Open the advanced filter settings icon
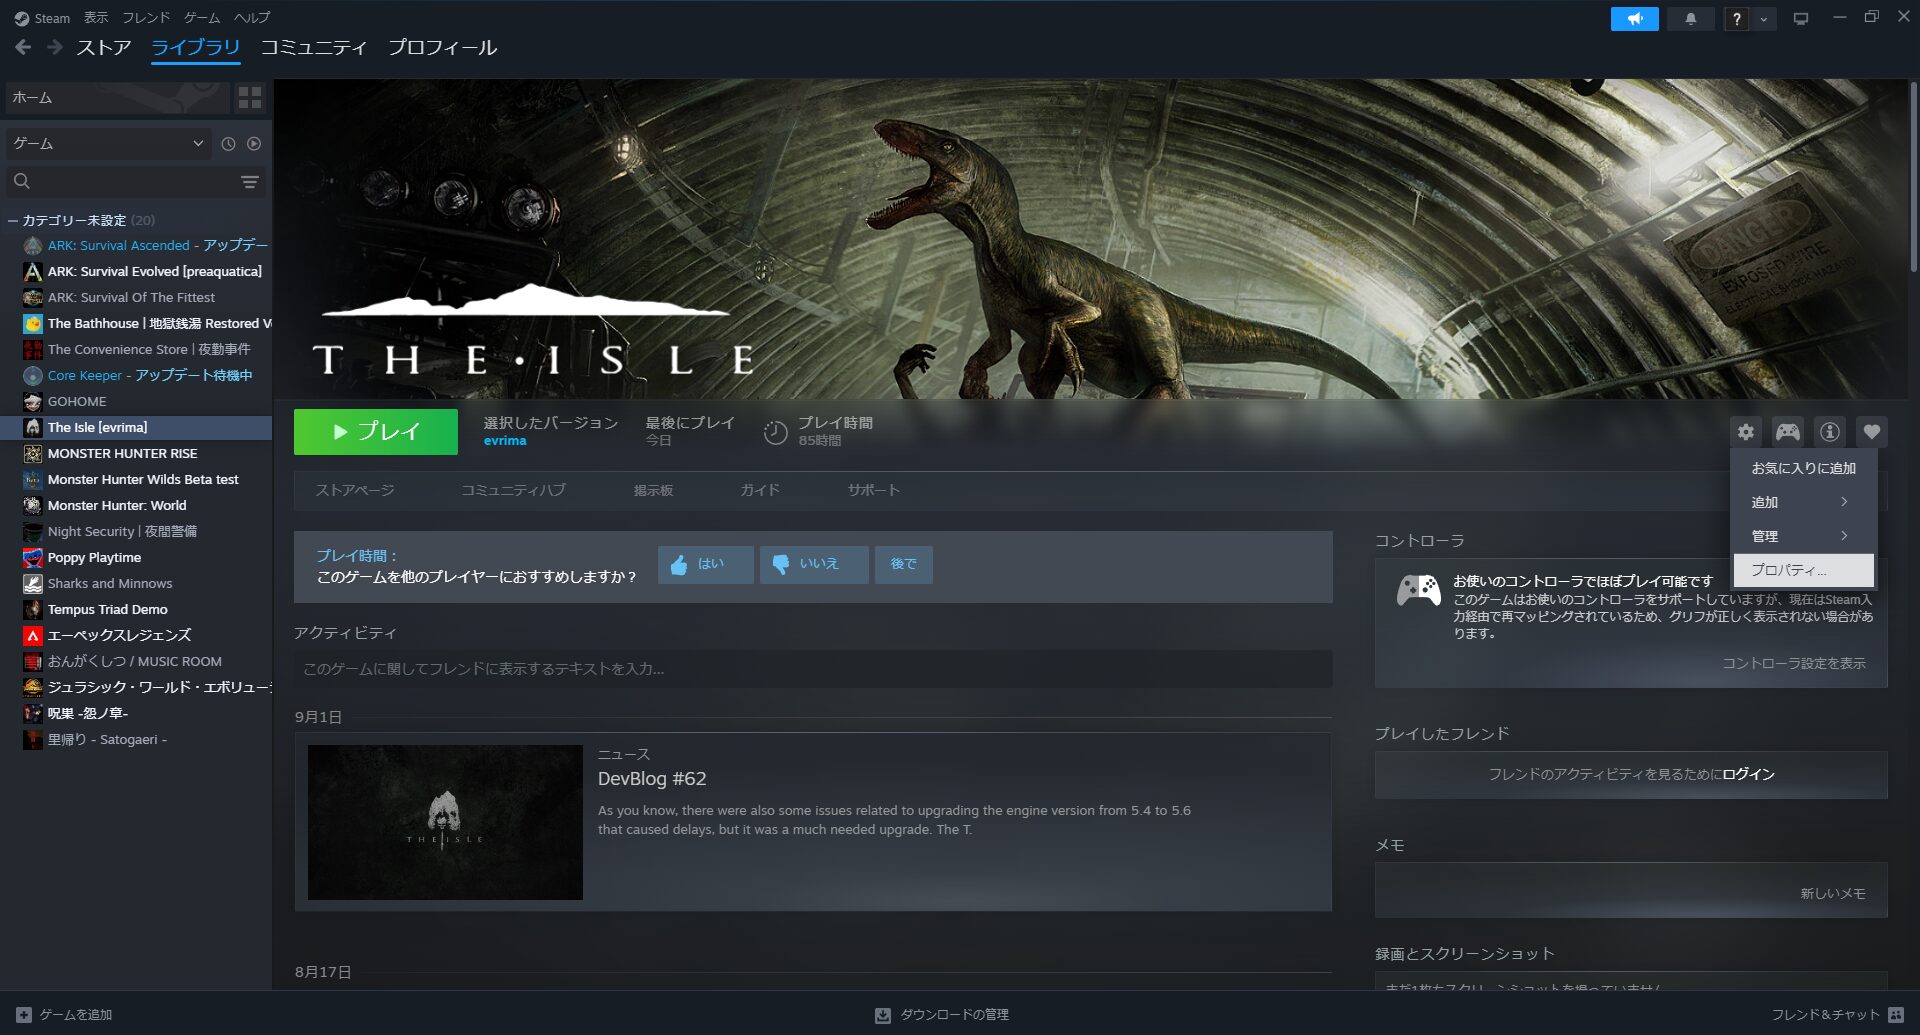The width and height of the screenshot is (1920, 1035). [x=250, y=181]
